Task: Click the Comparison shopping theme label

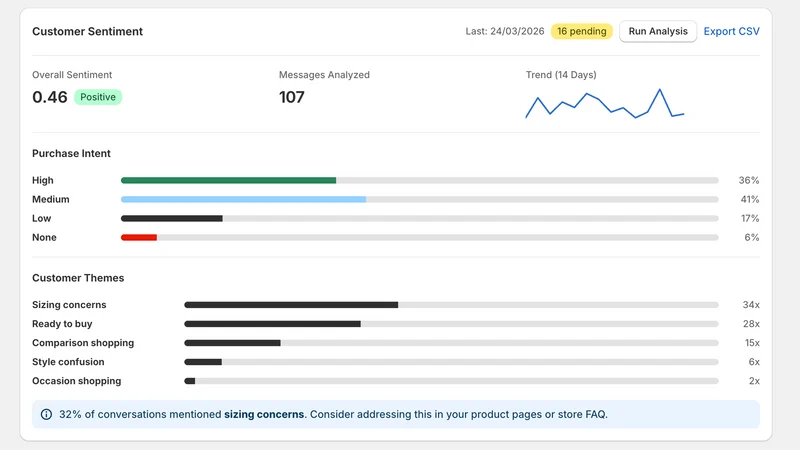Action: [83, 343]
